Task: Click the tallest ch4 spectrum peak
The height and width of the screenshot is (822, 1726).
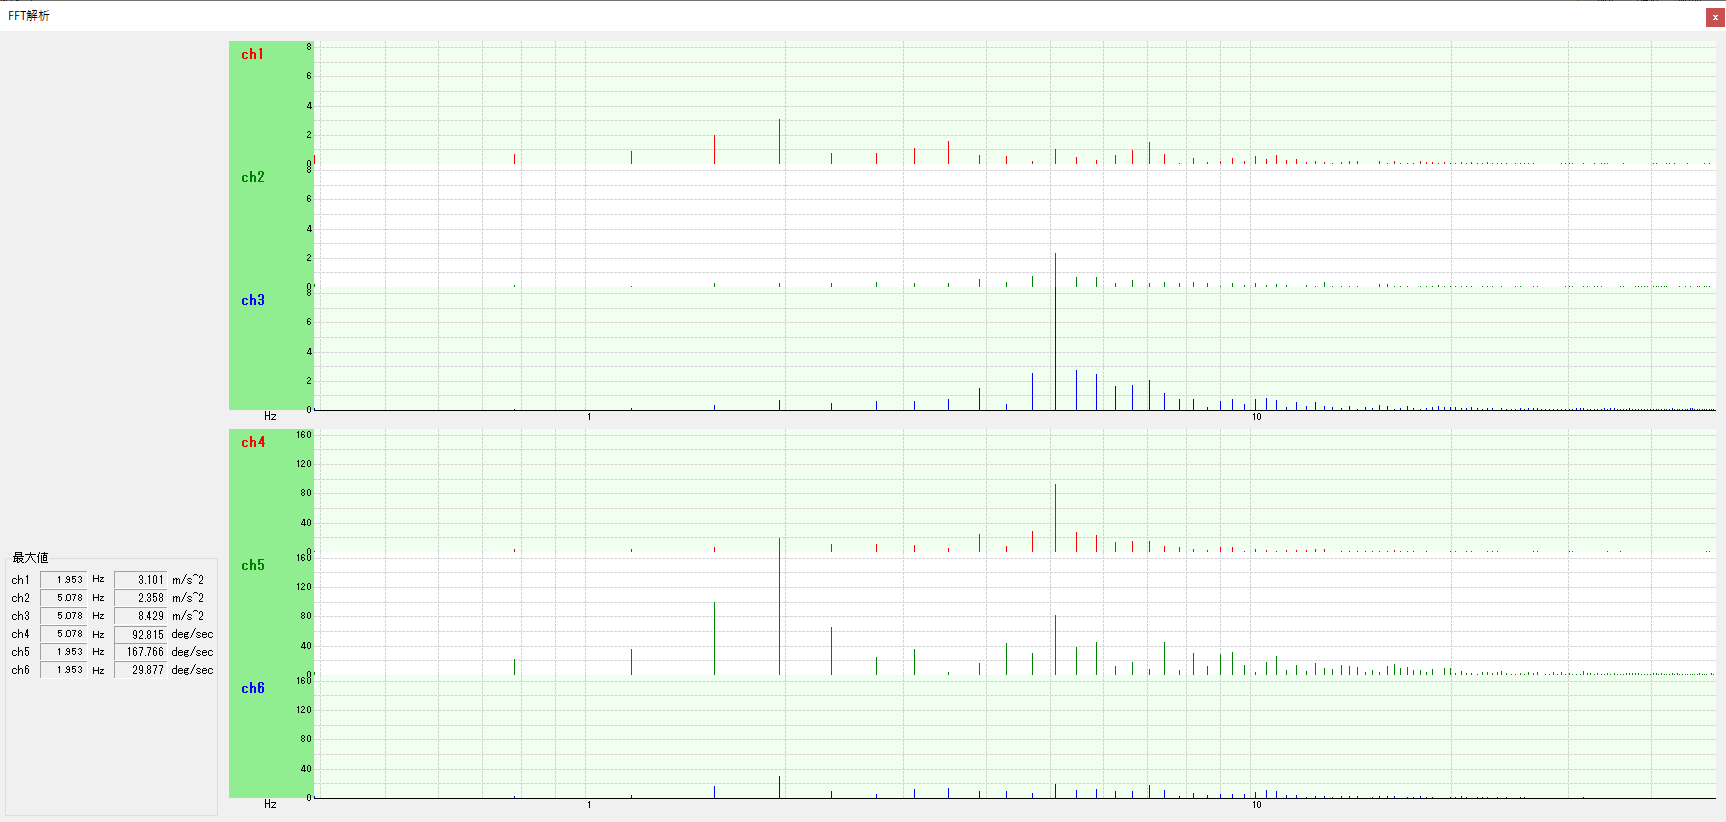Action: coord(1055,518)
